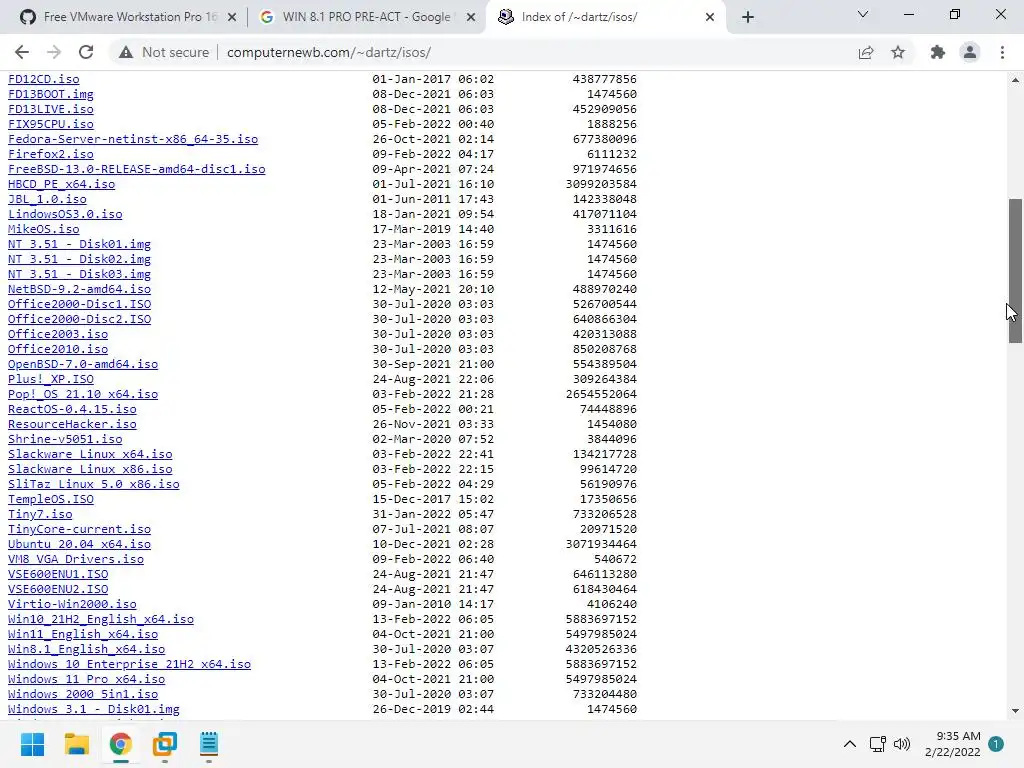Download FD12CD.iso
The height and width of the screenshot is (768, 1024).
(x=44, y=79)
